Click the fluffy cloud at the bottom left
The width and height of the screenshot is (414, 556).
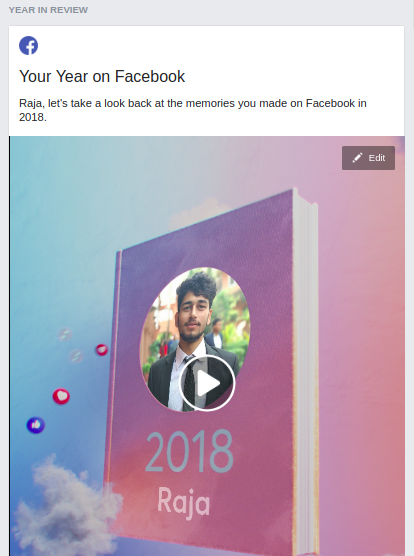pyautogui.click(x=66, y=509)
